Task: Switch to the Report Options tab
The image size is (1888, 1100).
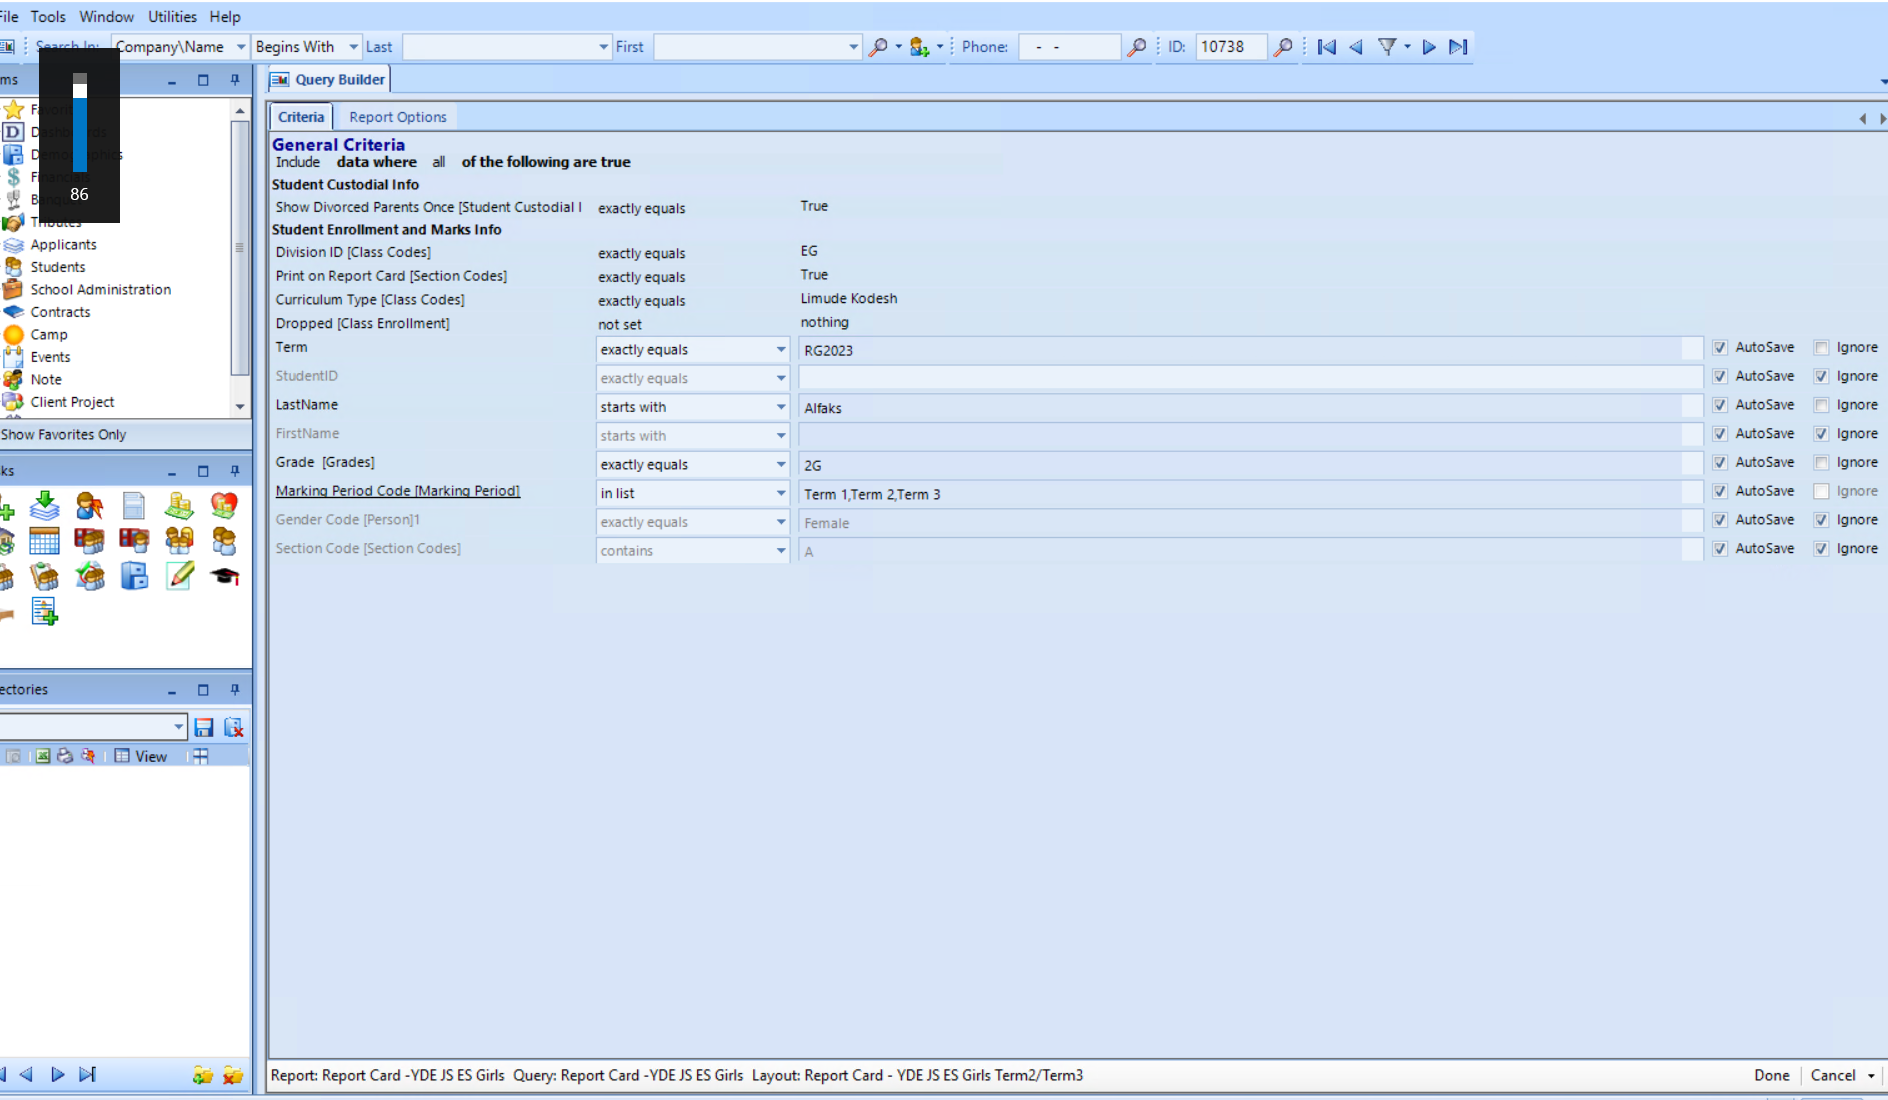Action: click(398, 117)
